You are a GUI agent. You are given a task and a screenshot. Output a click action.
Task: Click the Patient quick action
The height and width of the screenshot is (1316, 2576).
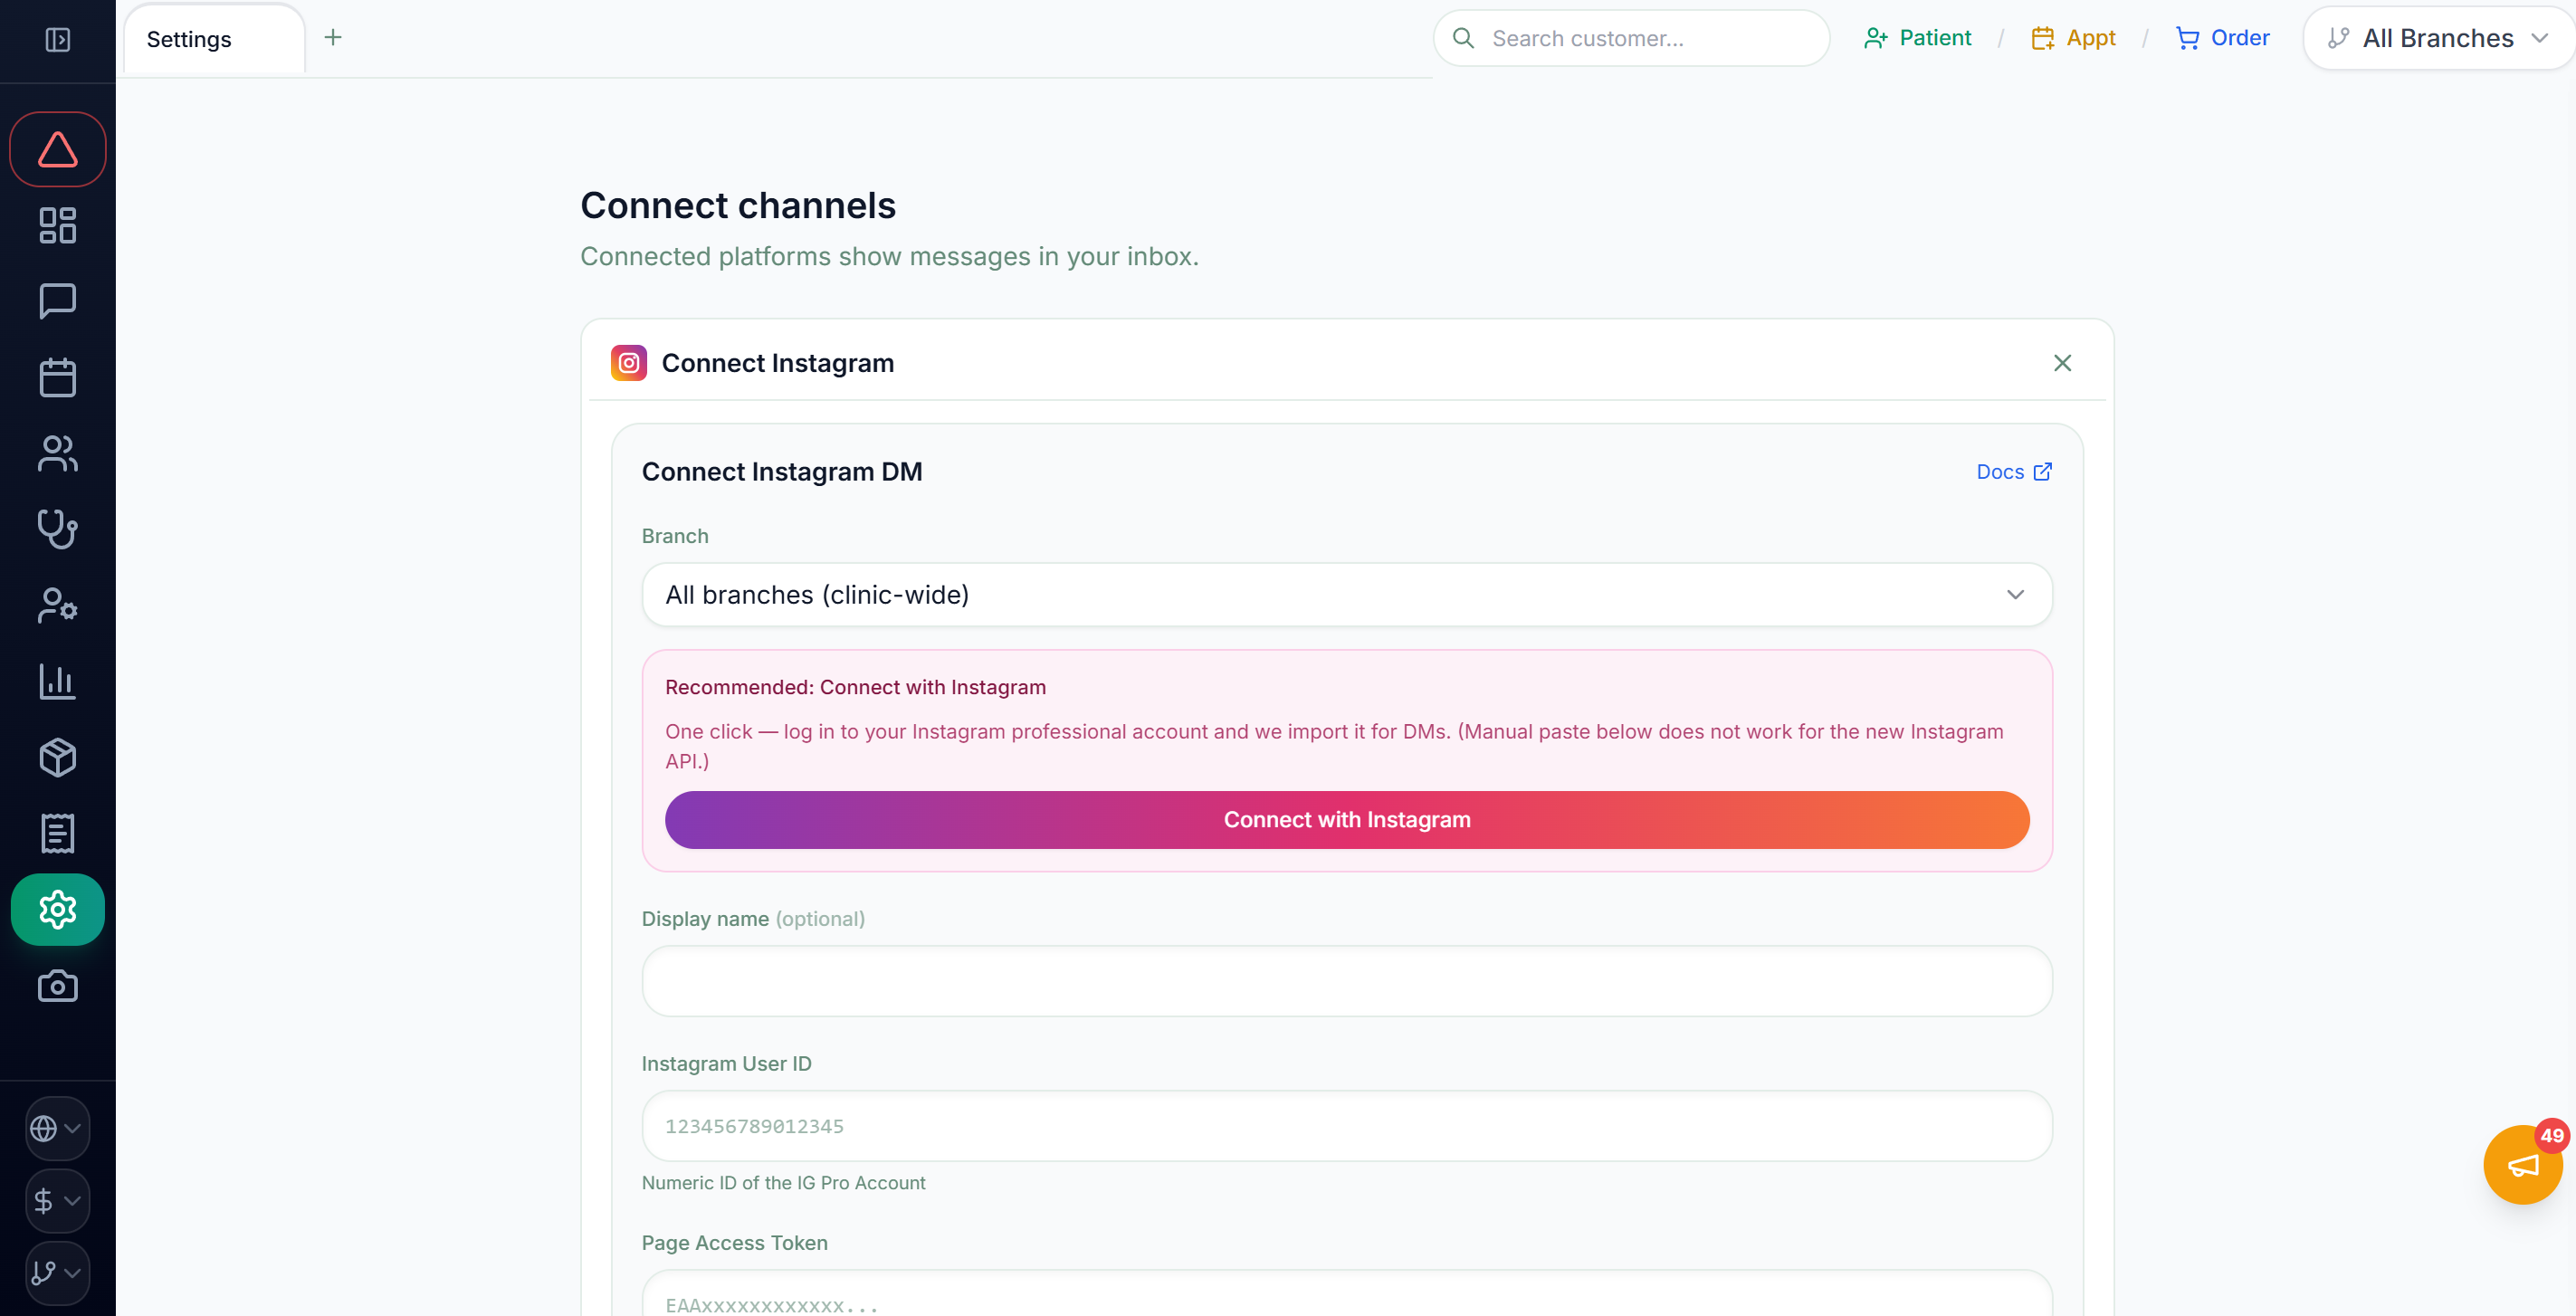pyautogui.click(x=1917, y=38)
